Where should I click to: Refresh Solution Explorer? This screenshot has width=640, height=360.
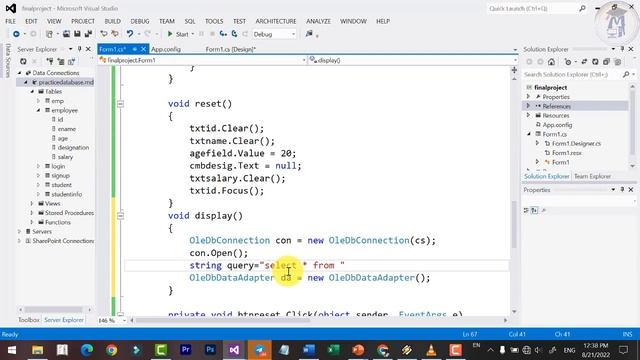point(595,62)
